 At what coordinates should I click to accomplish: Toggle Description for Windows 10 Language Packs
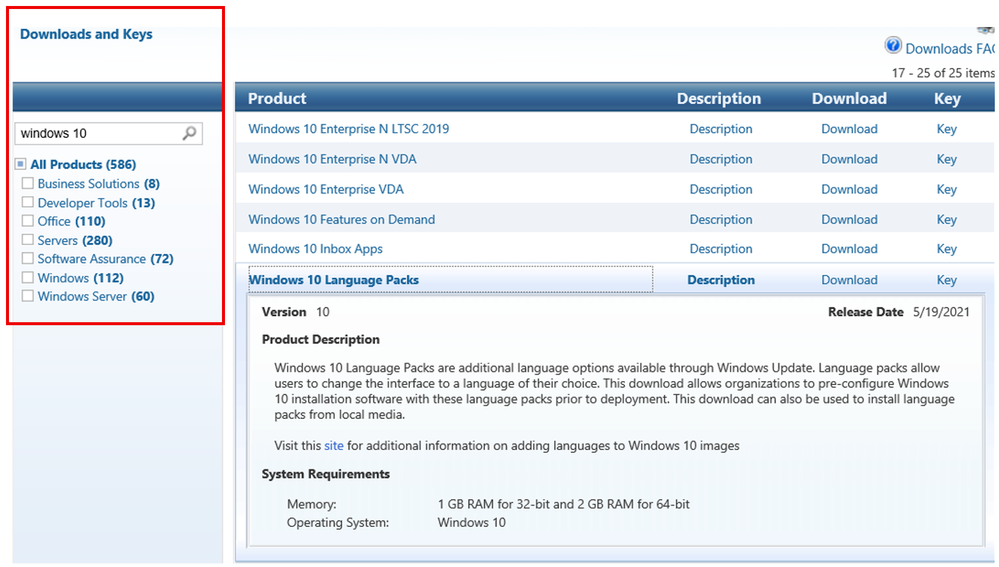coord(721,280)
